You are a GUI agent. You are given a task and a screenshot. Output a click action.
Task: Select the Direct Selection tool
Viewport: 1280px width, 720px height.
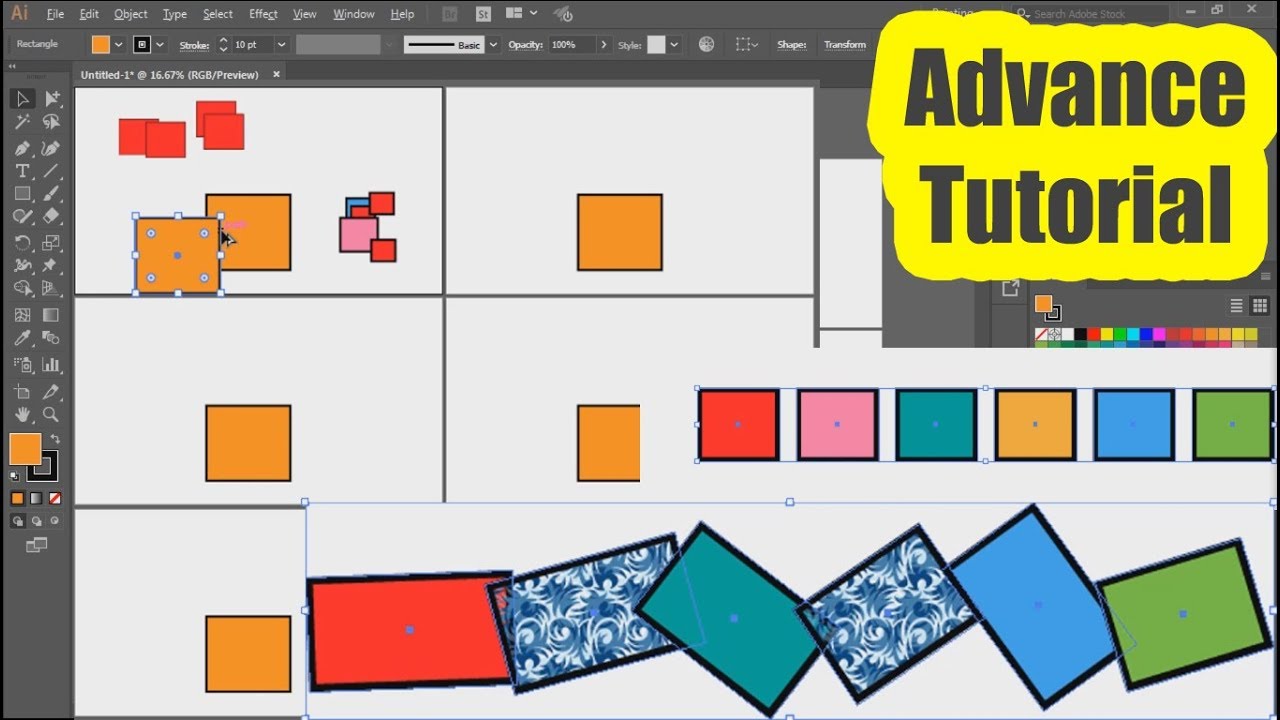[x=52, y=99]
